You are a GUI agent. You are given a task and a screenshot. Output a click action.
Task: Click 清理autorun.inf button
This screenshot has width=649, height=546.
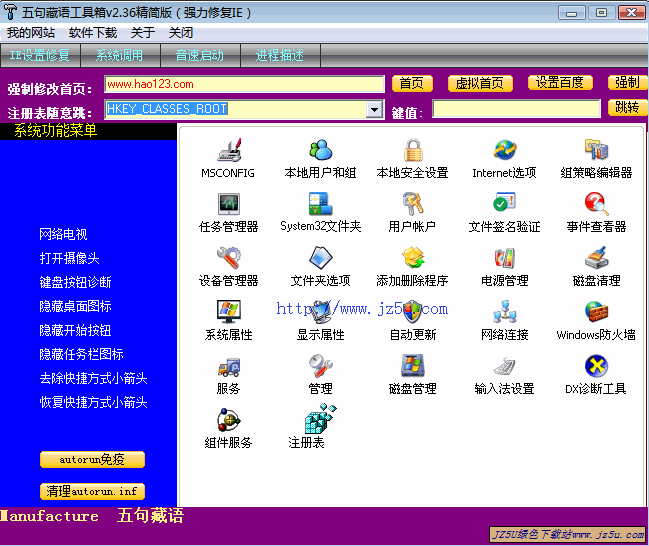click(92, 491)
